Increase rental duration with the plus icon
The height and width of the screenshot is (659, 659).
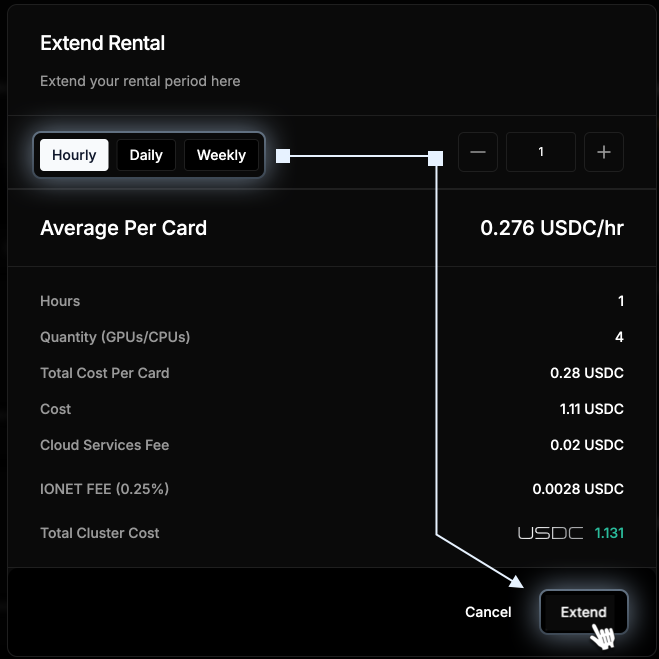point(604,152)
